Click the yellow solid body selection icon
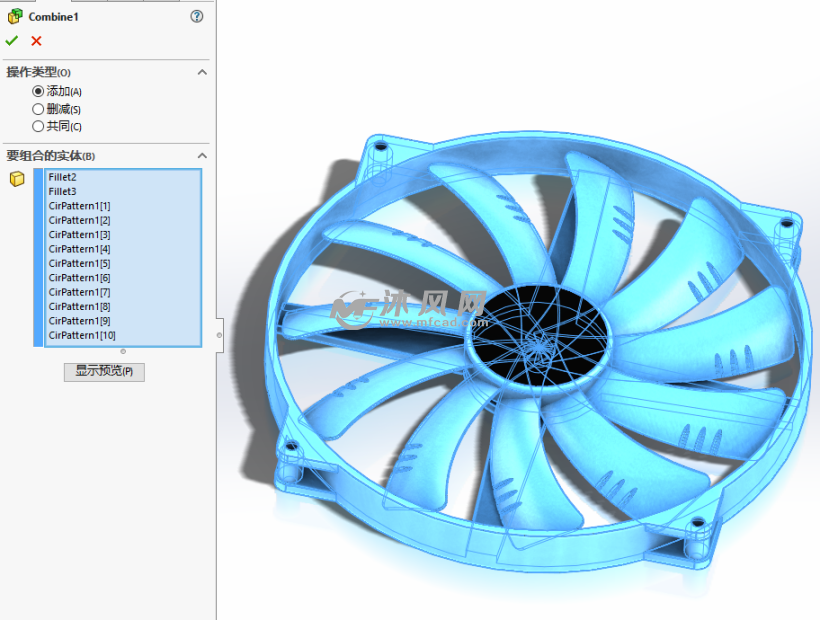The width and height of the screenshot is (820, 620). tap(17, 179)
